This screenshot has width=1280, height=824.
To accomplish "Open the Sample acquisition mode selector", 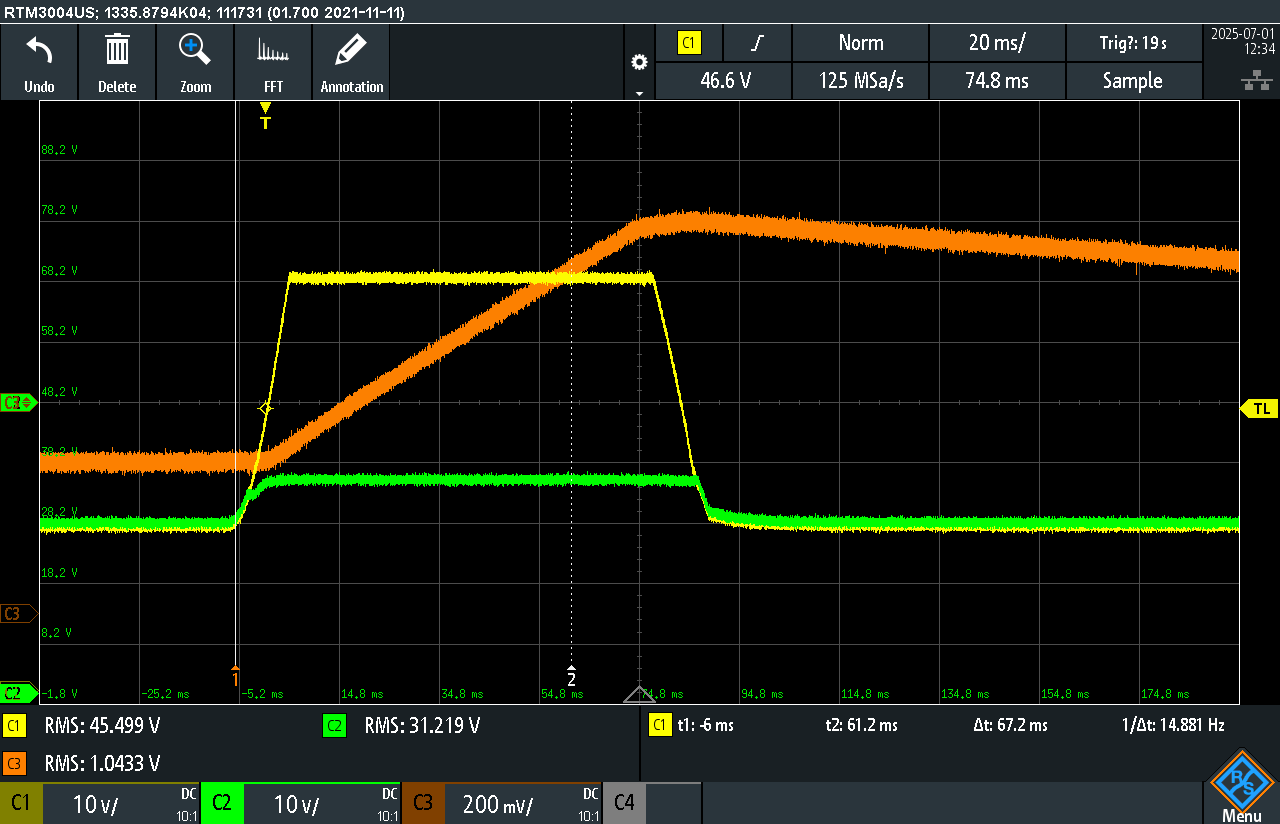I will (x=1132, y=81).
